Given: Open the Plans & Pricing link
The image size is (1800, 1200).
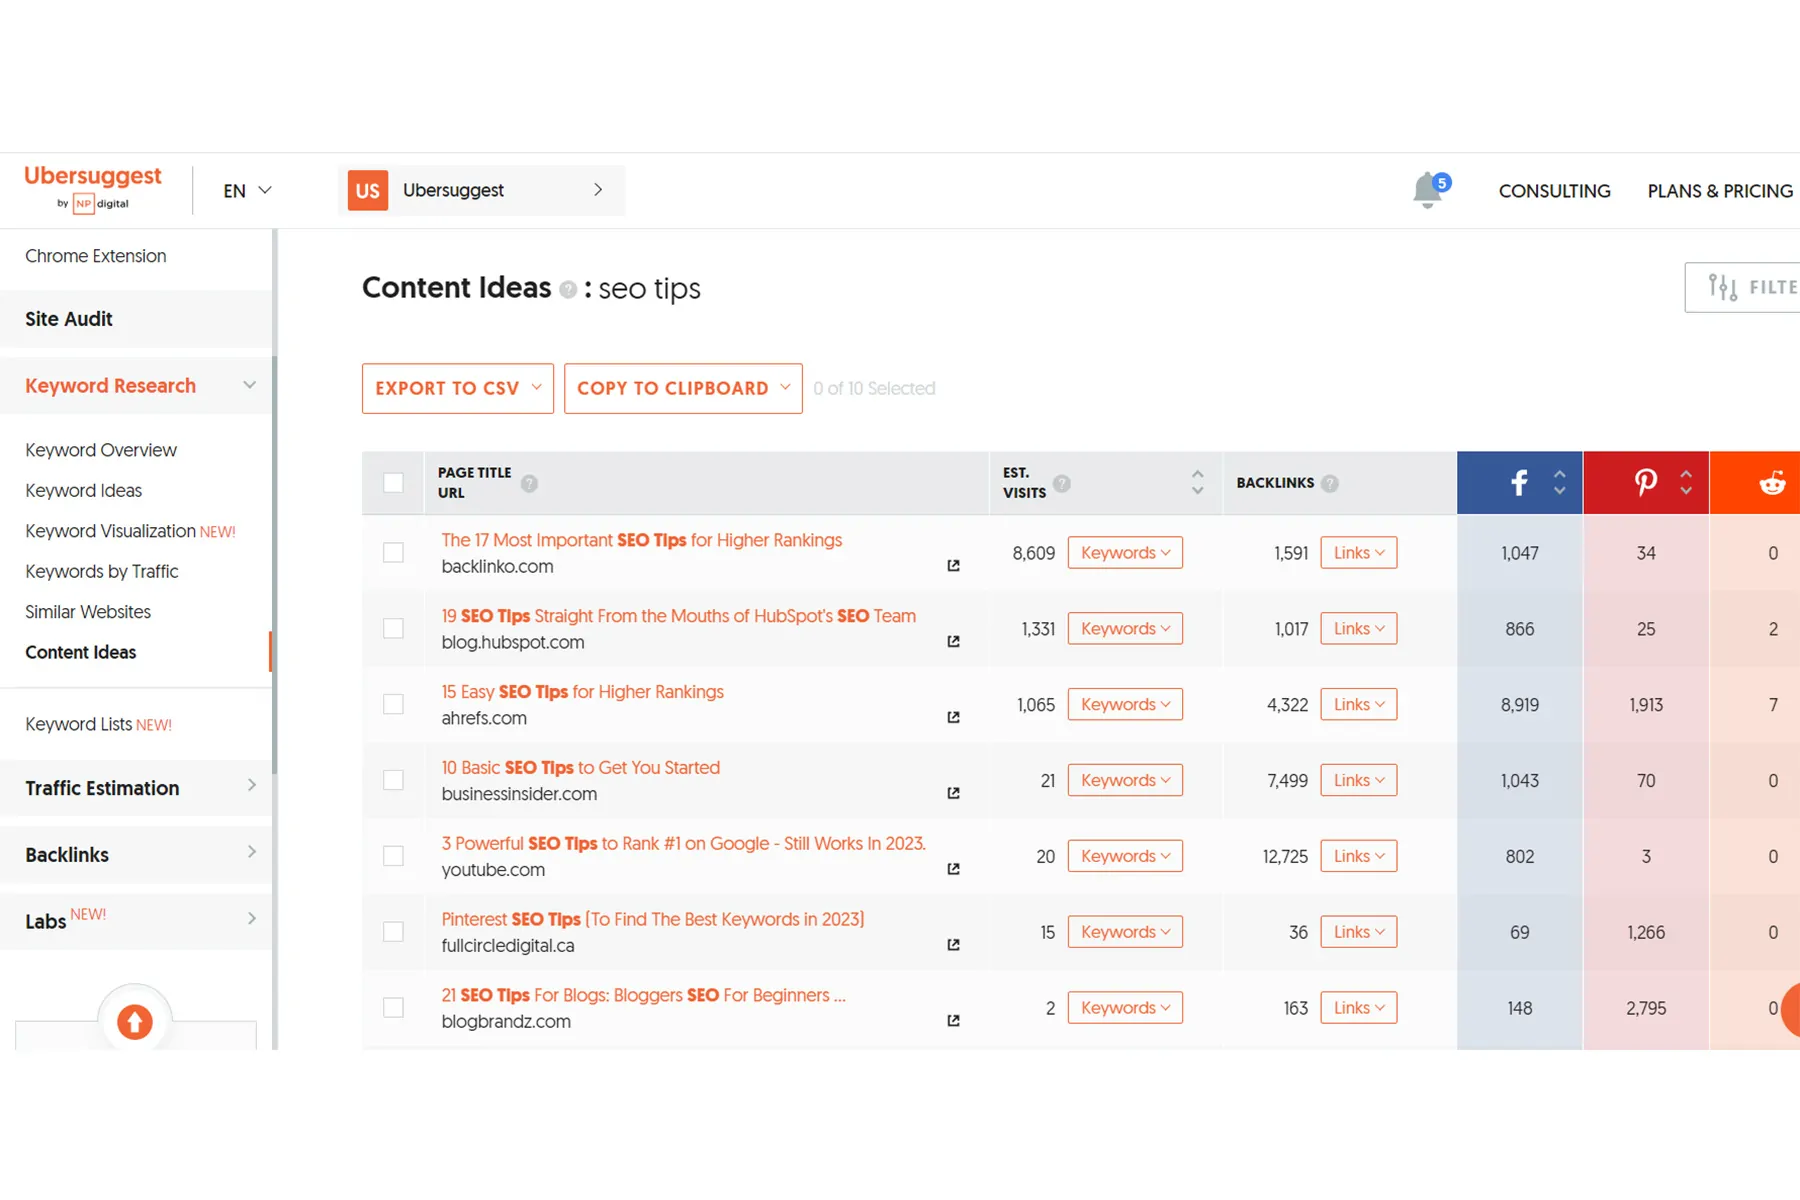Looking at the screenshot, I should click(x=1719, y=190).
